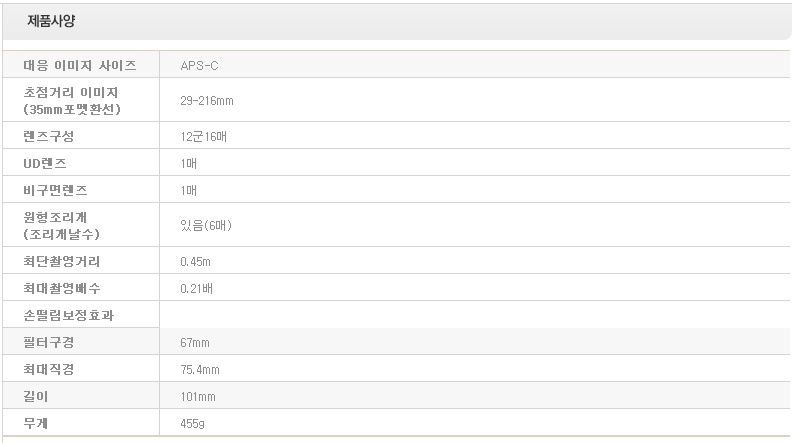Select the 0.45m distance value

tap(196, 261)
